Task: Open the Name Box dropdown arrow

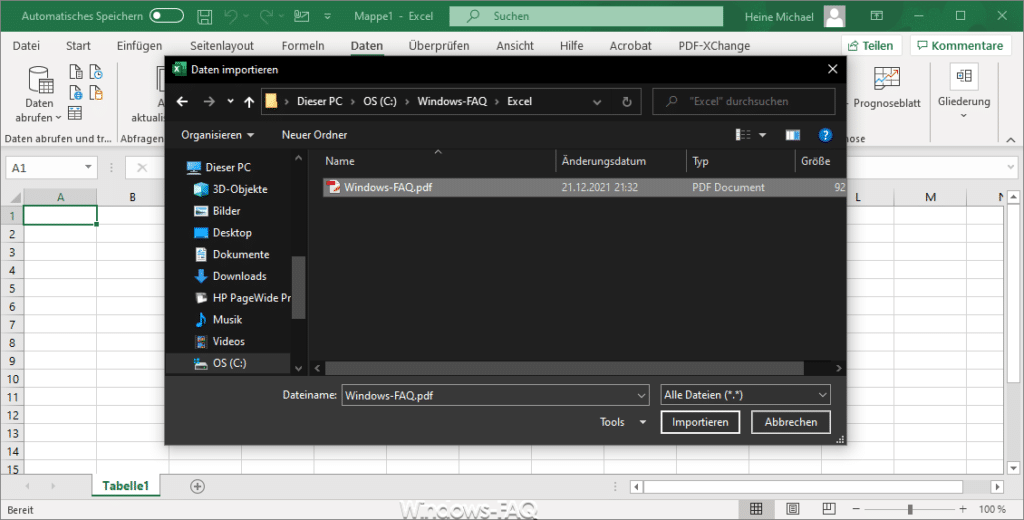Action: point(88,168)
